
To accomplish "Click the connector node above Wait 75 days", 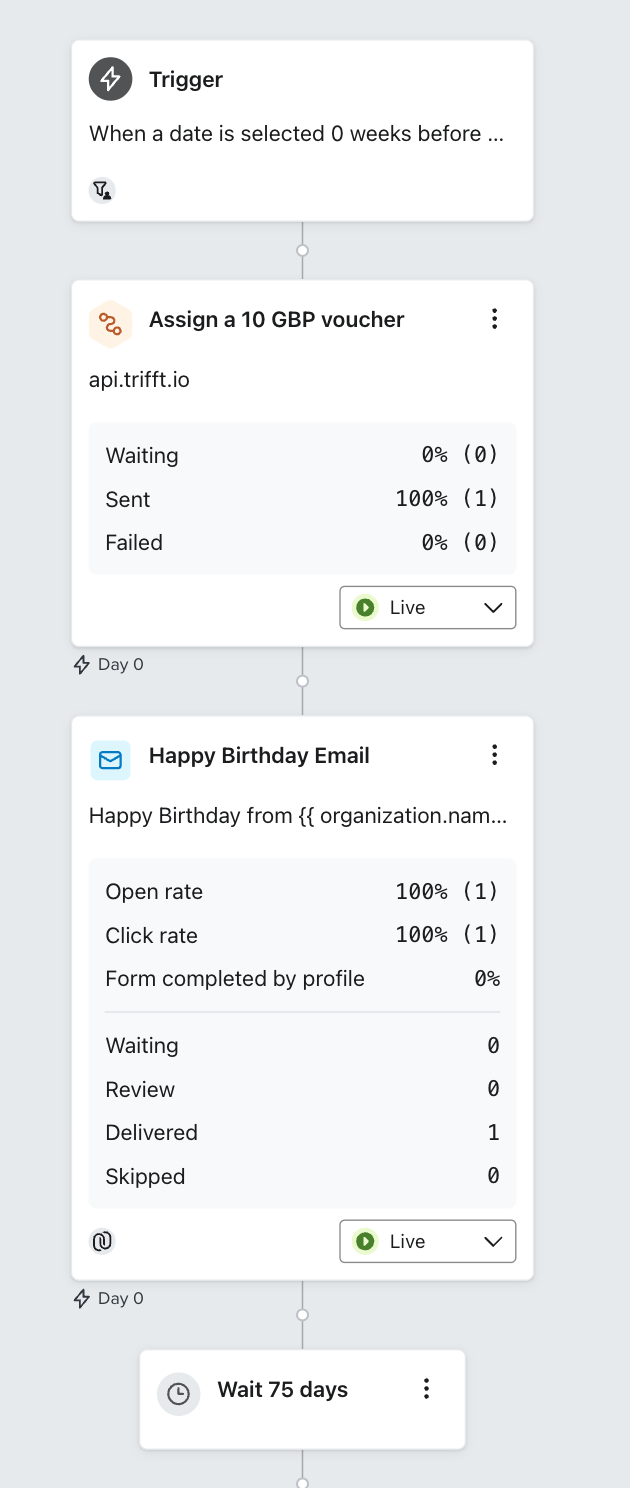I will [302, 1315].
